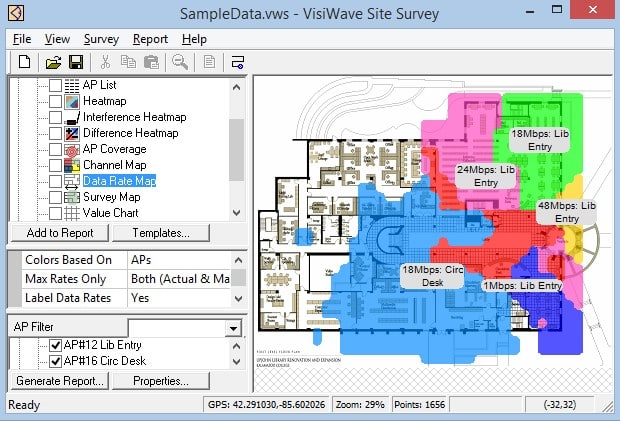Click the Value Chart grid icon
This screenshot has height=421, width=620.
[x=72, y=213]
